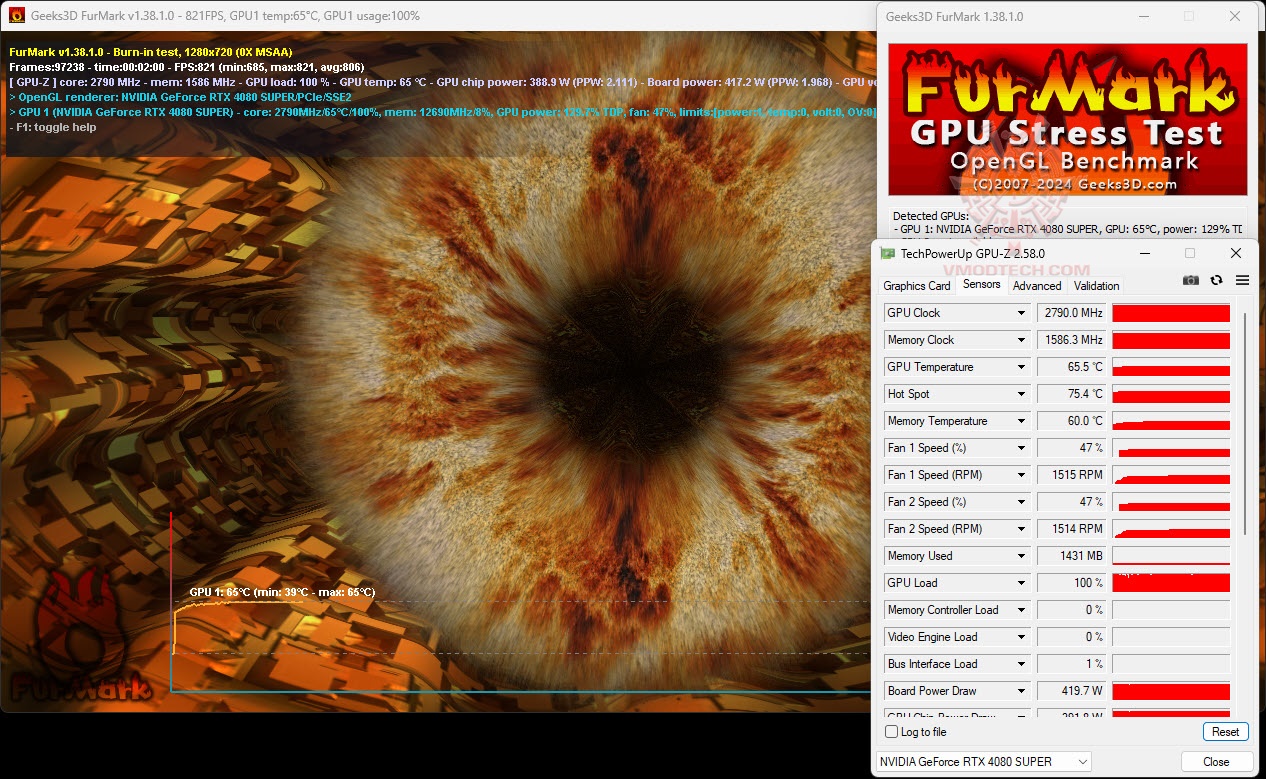Image resolution: width=1266 pixels, height=779 pixels.
Task: Expand the Fan 1 Speed (RPM) dropdown
Action: 1021,475
